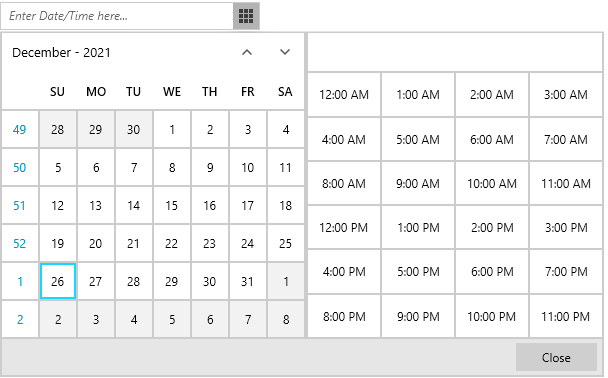The image size is (608, 378).
Task: Click the calendar grid icon button
Action: 246,16
